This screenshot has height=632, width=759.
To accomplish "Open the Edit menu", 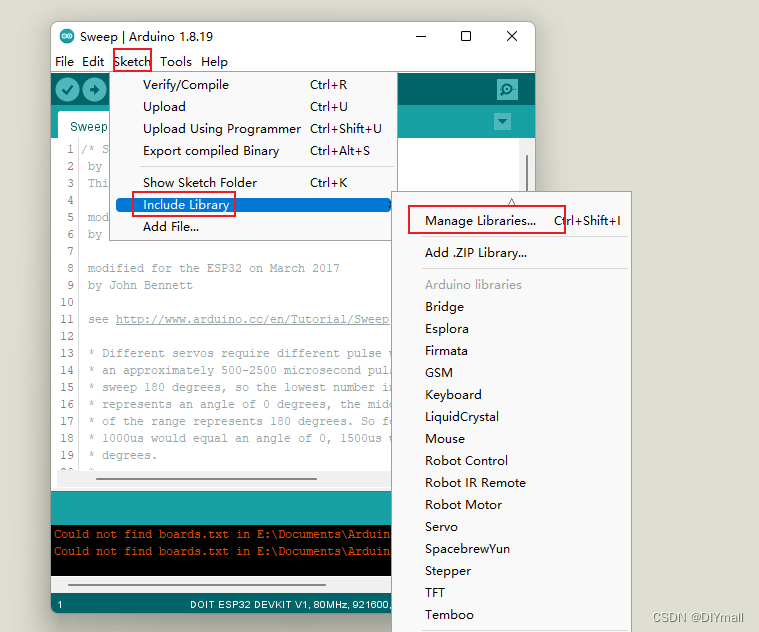I will (x=93, y=62).
